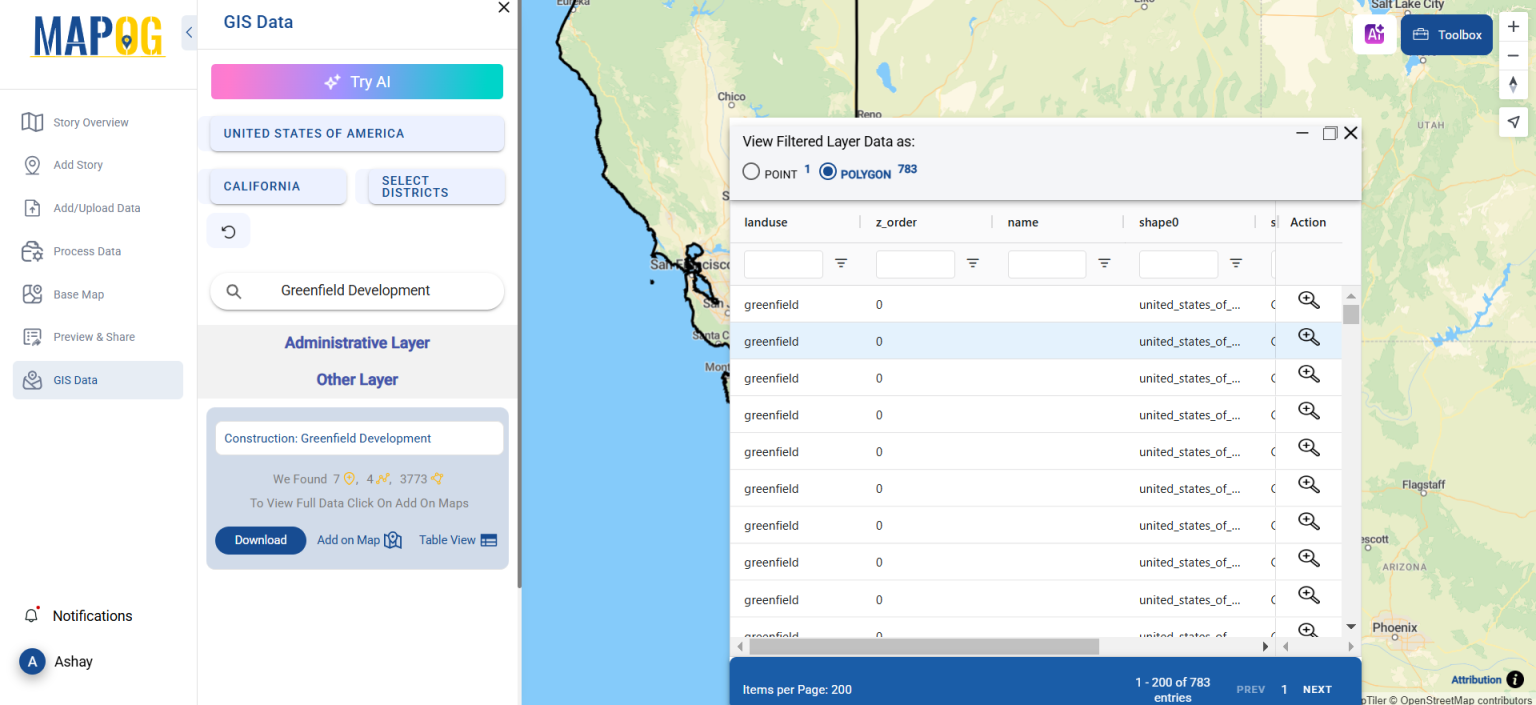Click the compass reset bearing icon

[1513, 85]
